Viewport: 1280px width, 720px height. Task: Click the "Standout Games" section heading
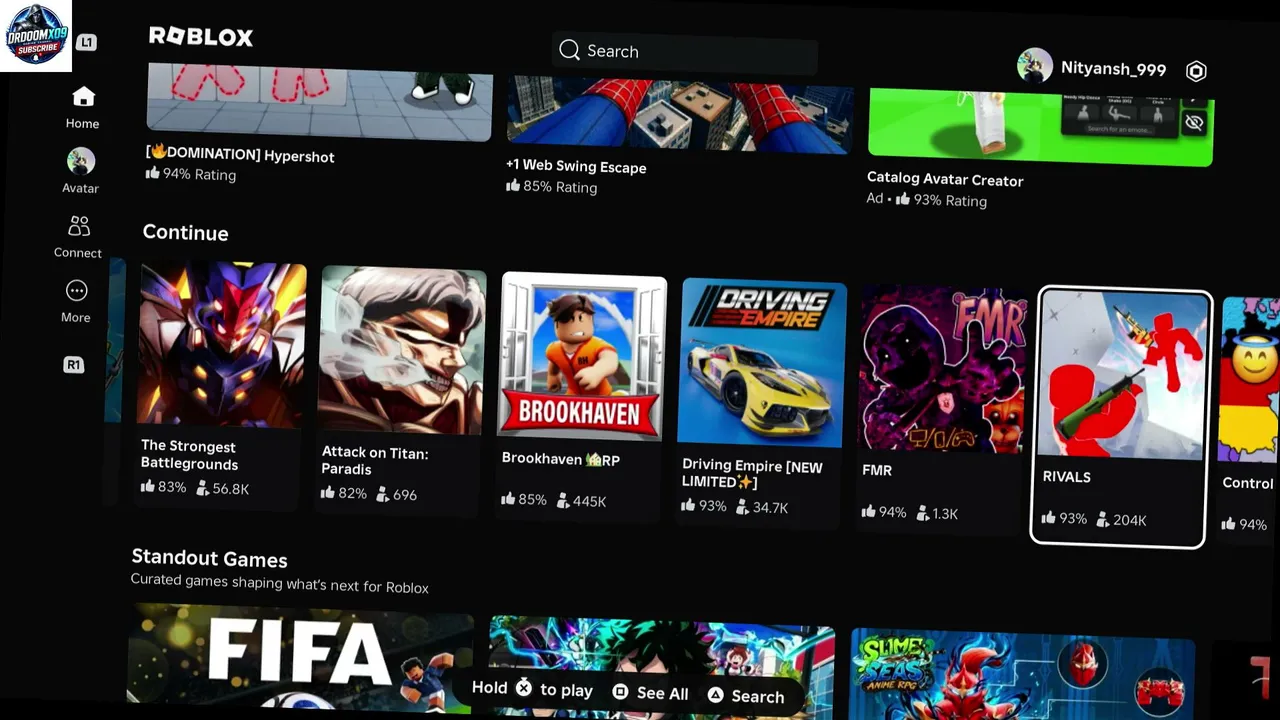[x=209, y=559]
